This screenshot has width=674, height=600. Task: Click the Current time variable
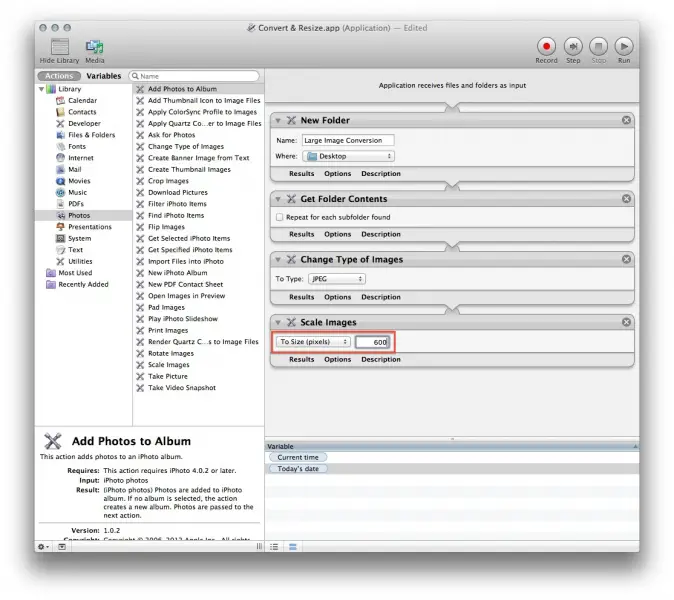297,457
